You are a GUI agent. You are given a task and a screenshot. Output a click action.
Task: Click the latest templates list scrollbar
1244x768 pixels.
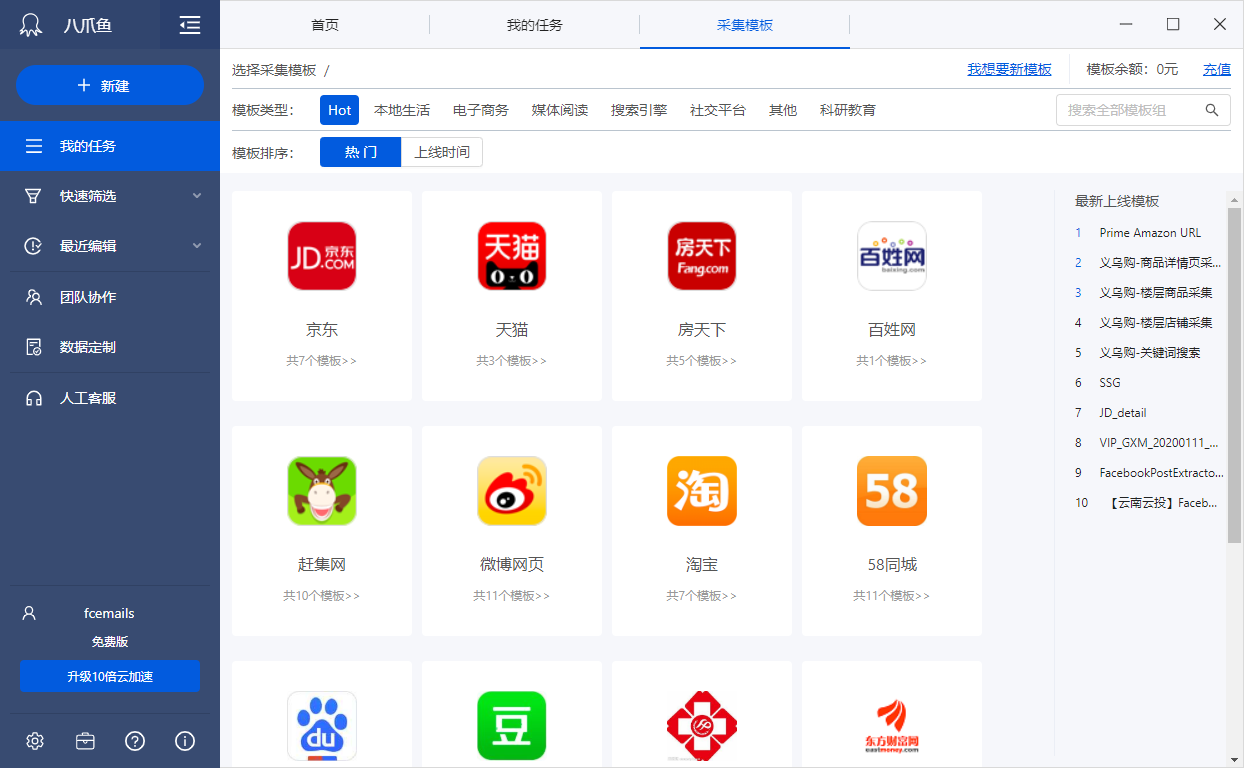click(1234, 370)
